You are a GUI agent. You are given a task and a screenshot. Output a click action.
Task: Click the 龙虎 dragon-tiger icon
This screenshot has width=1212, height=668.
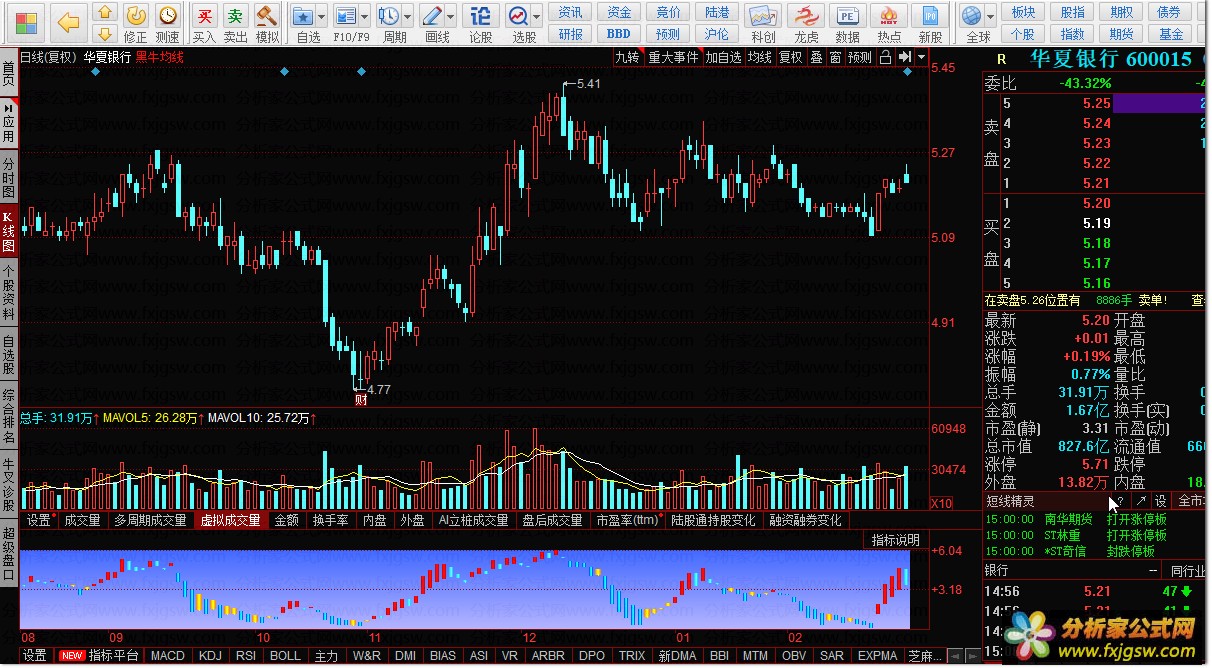(806, 17)
